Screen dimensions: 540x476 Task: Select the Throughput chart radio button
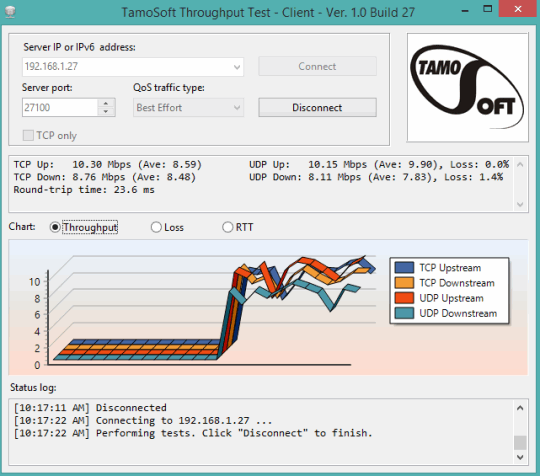tap(55, 227)
